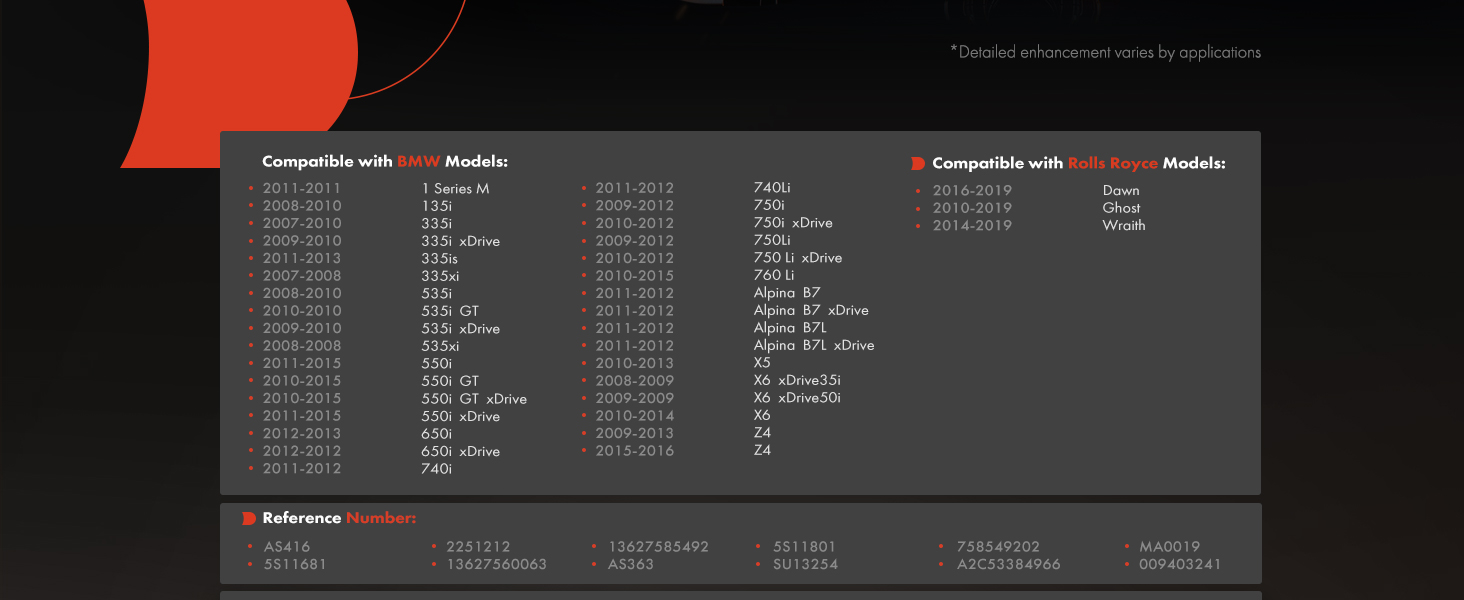The image size is (1464, 600).
Task: Select the "335xi" model name
Action: (440, 276)
